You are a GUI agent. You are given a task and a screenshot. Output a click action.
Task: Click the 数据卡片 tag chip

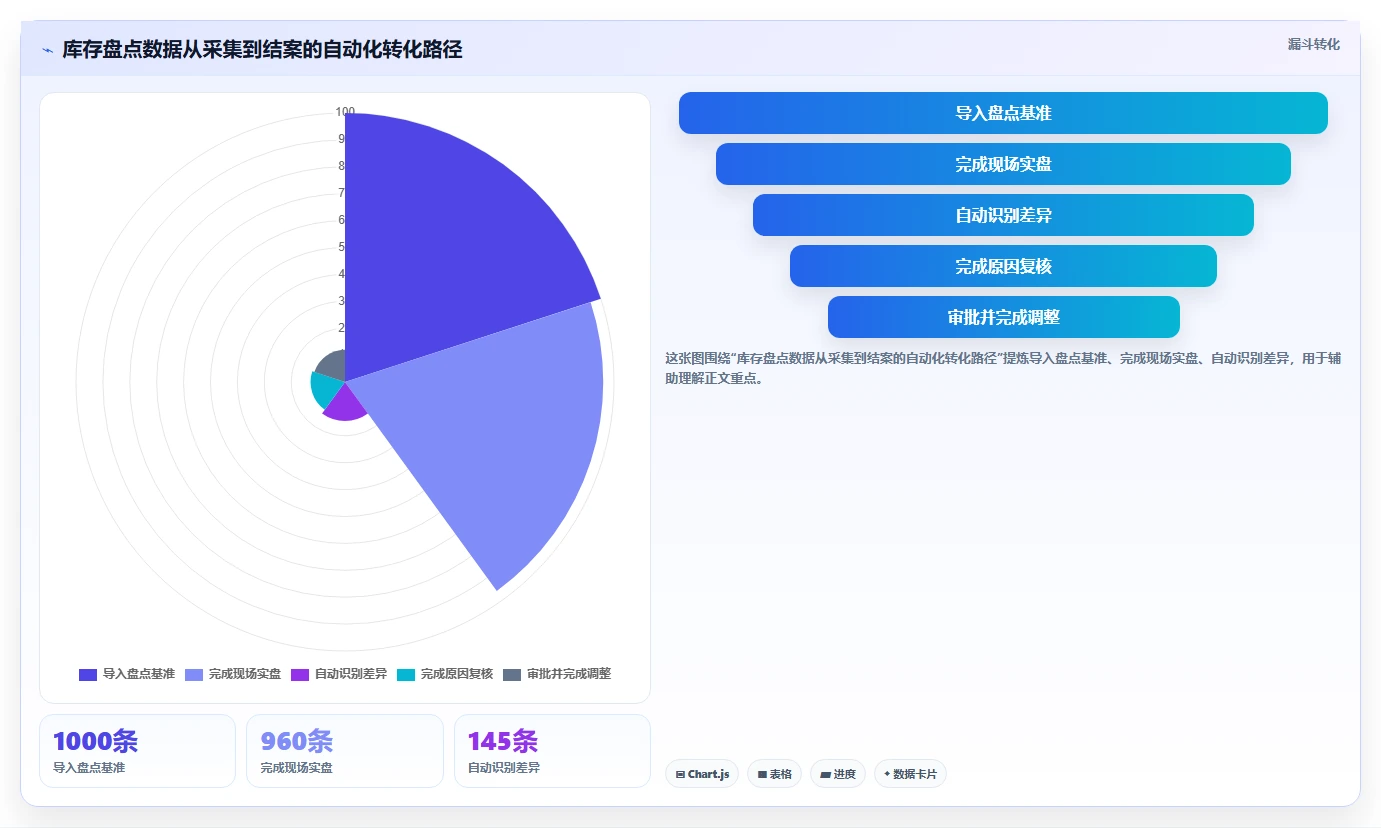(x=910, y=774)
